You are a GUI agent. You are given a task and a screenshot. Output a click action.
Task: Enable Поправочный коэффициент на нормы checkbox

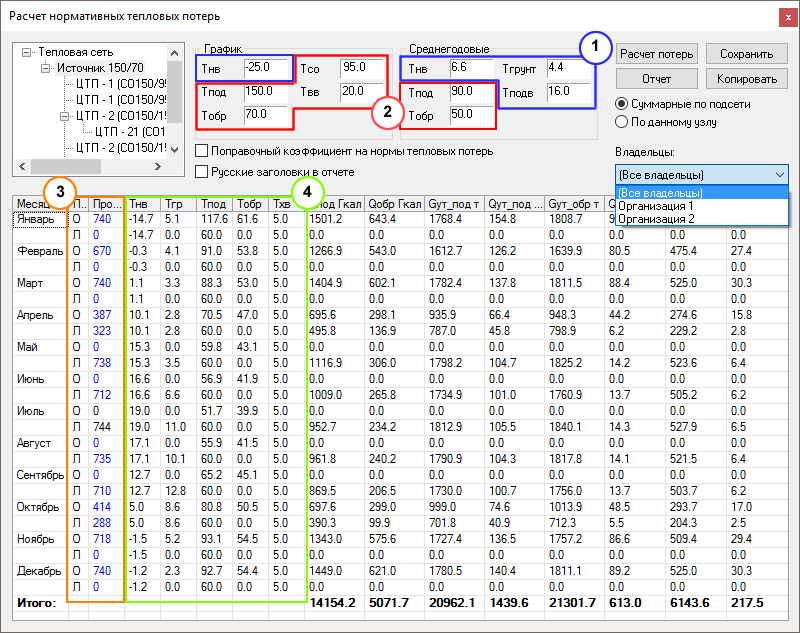click(203, 151)
